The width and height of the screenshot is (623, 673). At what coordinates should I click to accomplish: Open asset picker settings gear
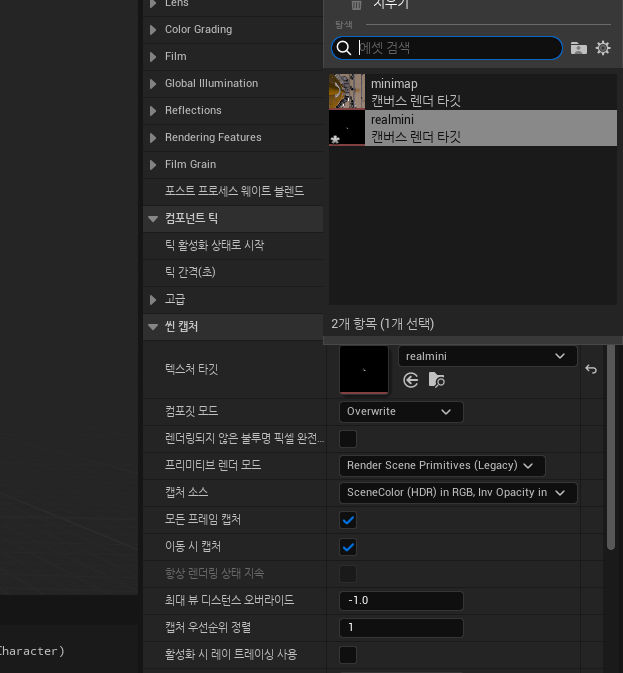(x=603, y=48)
